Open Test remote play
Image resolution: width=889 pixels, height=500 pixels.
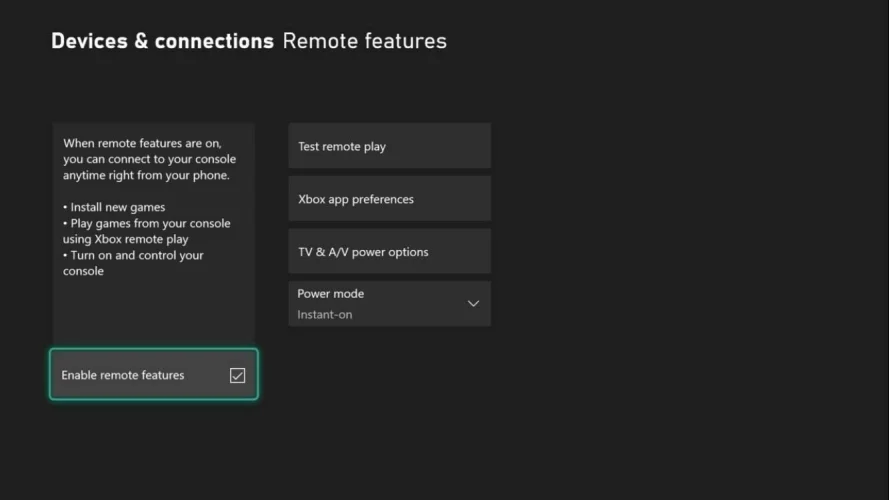click(389, 146)
